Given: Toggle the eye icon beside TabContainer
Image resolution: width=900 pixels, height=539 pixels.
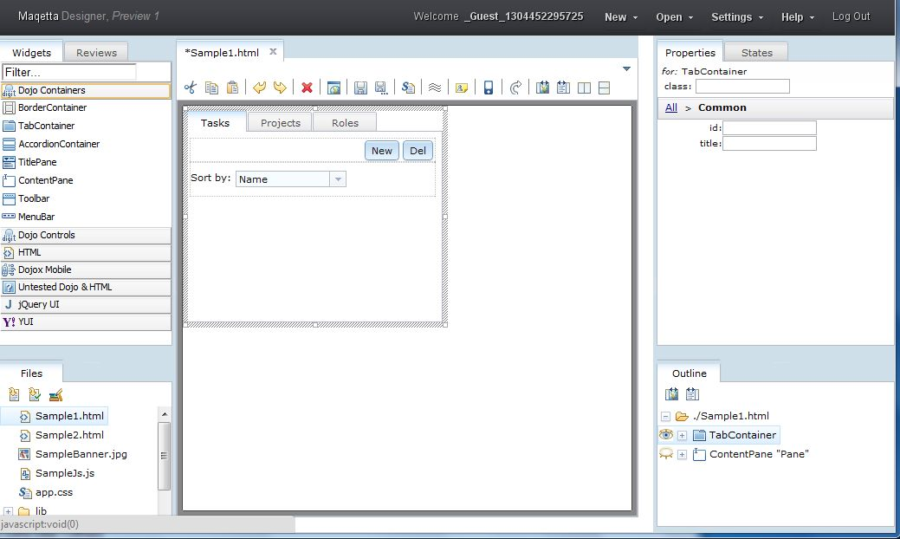Looking at the screenshot, I should [x=666, y=435].
